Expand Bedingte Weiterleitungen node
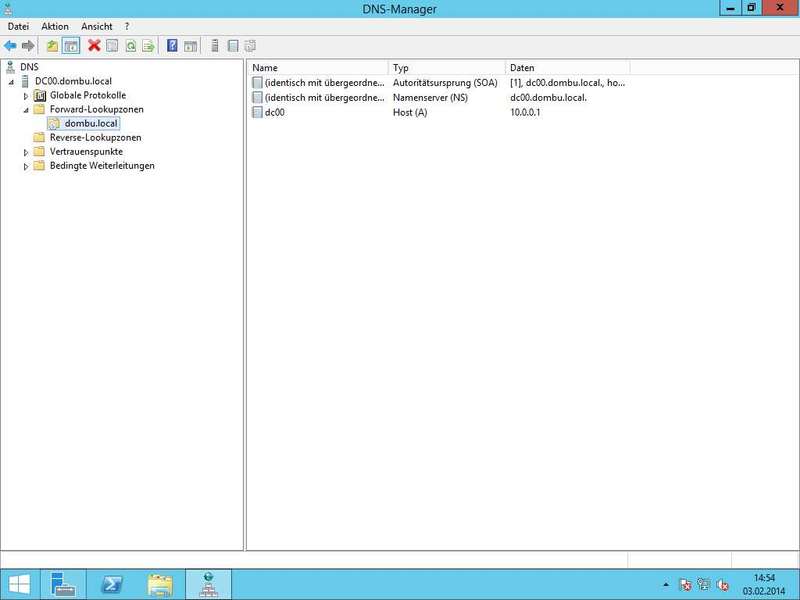This screenshot has width=800, height=600. [26, 166]
